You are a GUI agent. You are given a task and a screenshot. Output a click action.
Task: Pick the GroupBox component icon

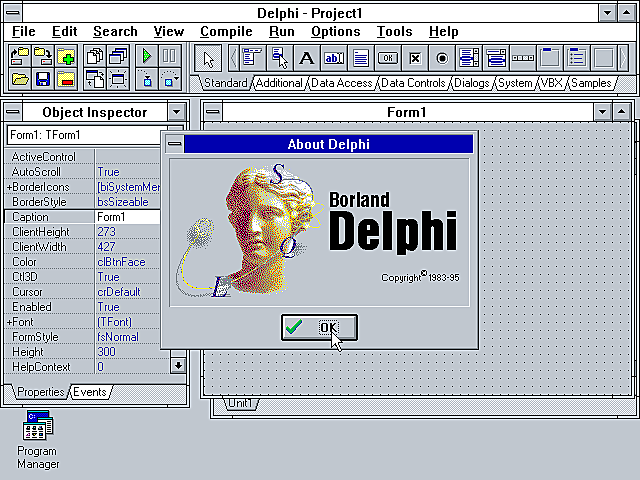(550, 58)
